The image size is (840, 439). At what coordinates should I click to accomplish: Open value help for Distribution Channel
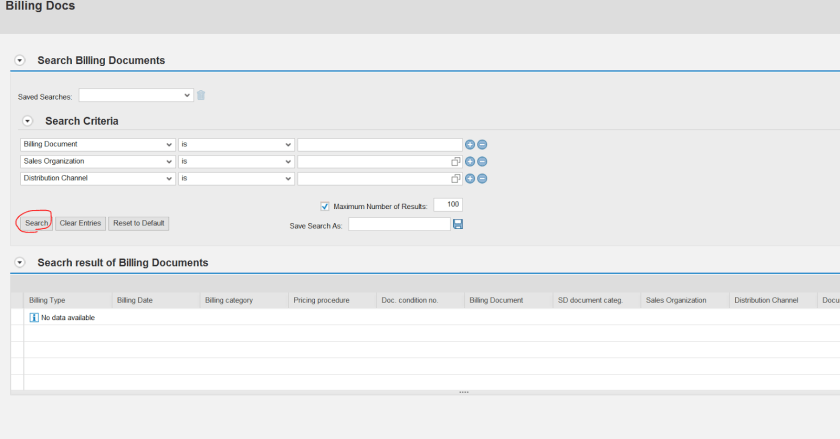point(455,178)
